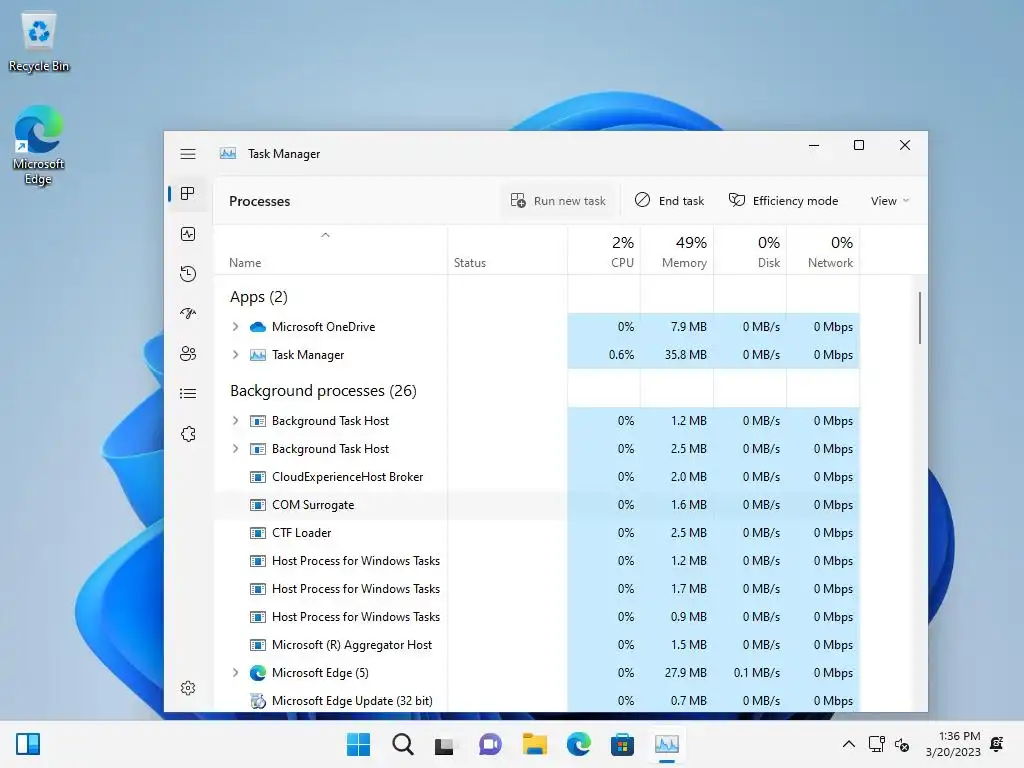
Task: Select Host Process for Windows Tasks 1.7 MB
Action: [537, 589]
